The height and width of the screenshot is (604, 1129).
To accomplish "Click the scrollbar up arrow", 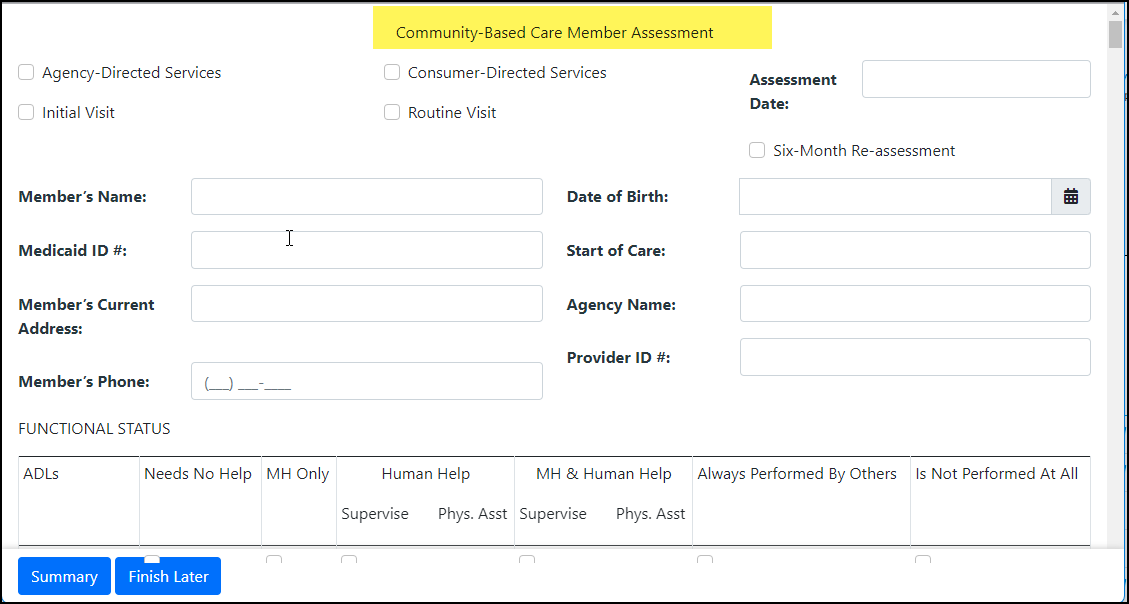I will 1114,13.
